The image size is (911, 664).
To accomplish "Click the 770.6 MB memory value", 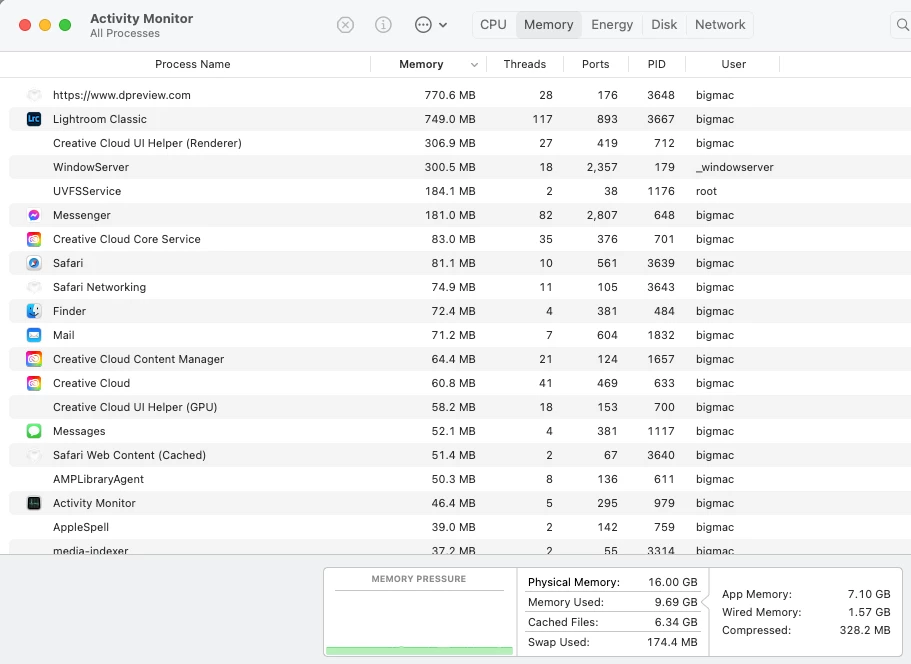I will click(450, 95).
